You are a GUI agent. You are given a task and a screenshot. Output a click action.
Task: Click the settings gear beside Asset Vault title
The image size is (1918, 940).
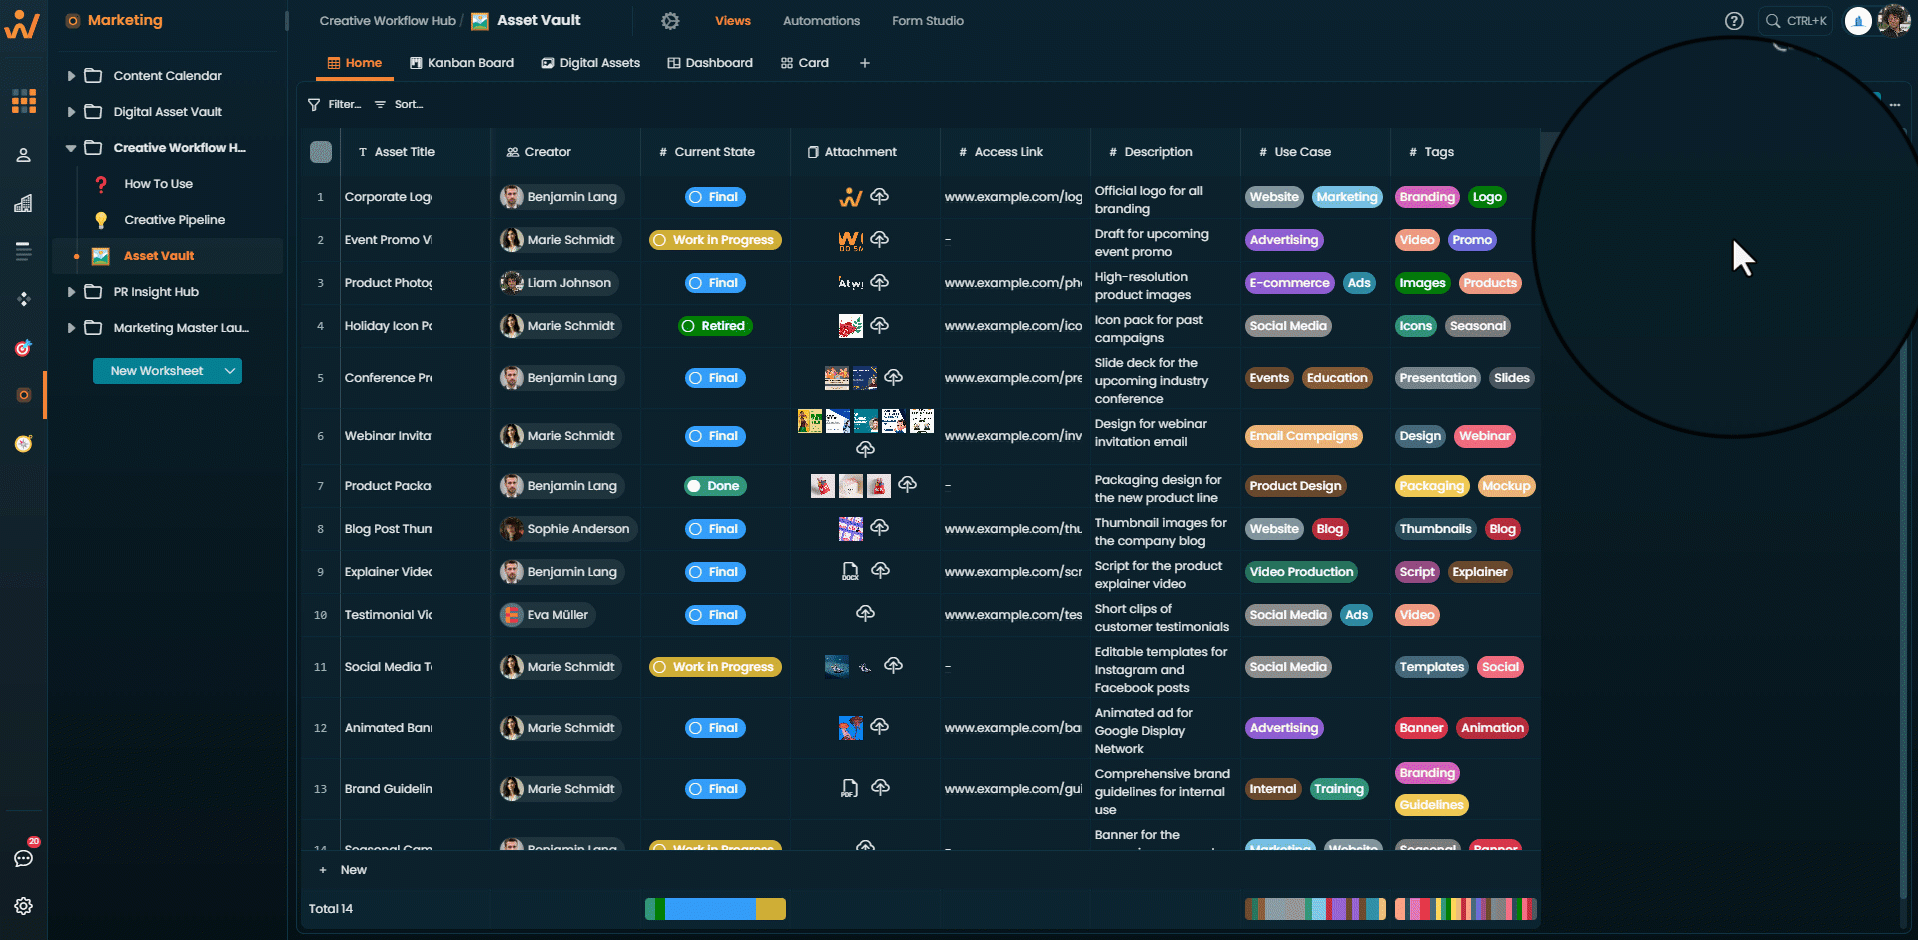670,21
